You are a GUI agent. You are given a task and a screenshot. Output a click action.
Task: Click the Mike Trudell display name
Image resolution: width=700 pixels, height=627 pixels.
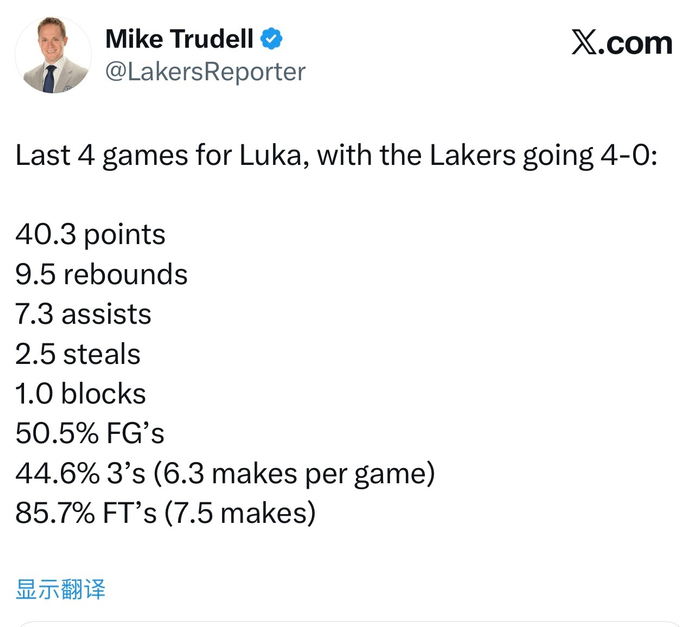pyautogui.click(x=179, y=40)
